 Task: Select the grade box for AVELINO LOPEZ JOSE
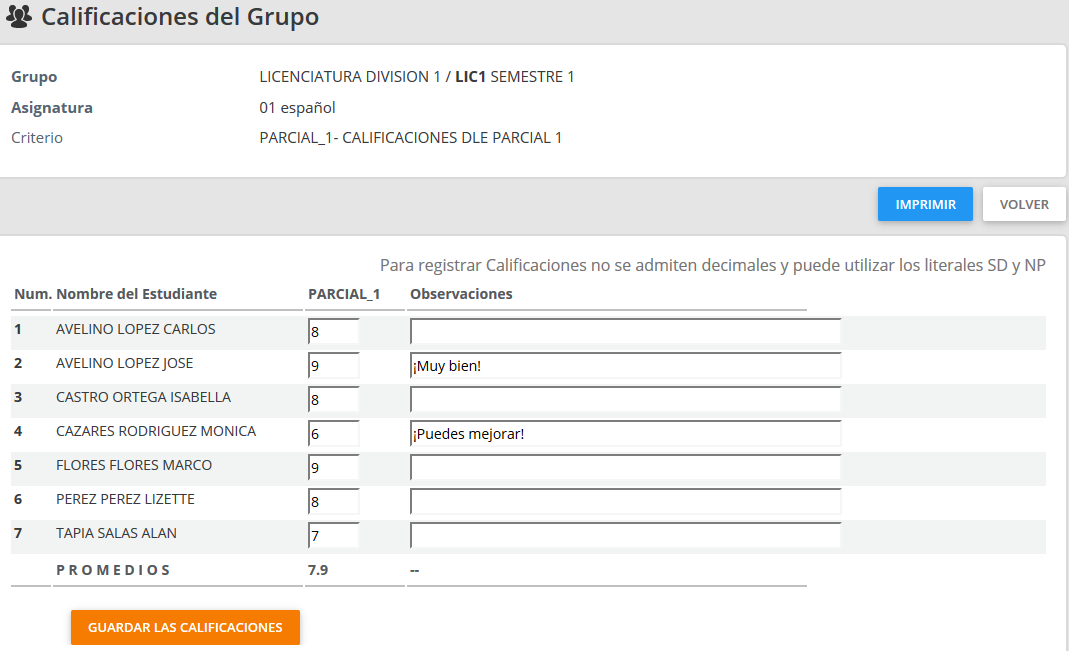coord(334,366)
